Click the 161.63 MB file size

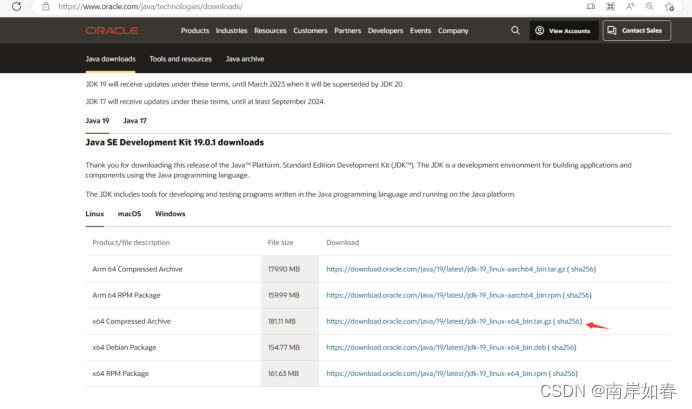click(x=283, y=373)
